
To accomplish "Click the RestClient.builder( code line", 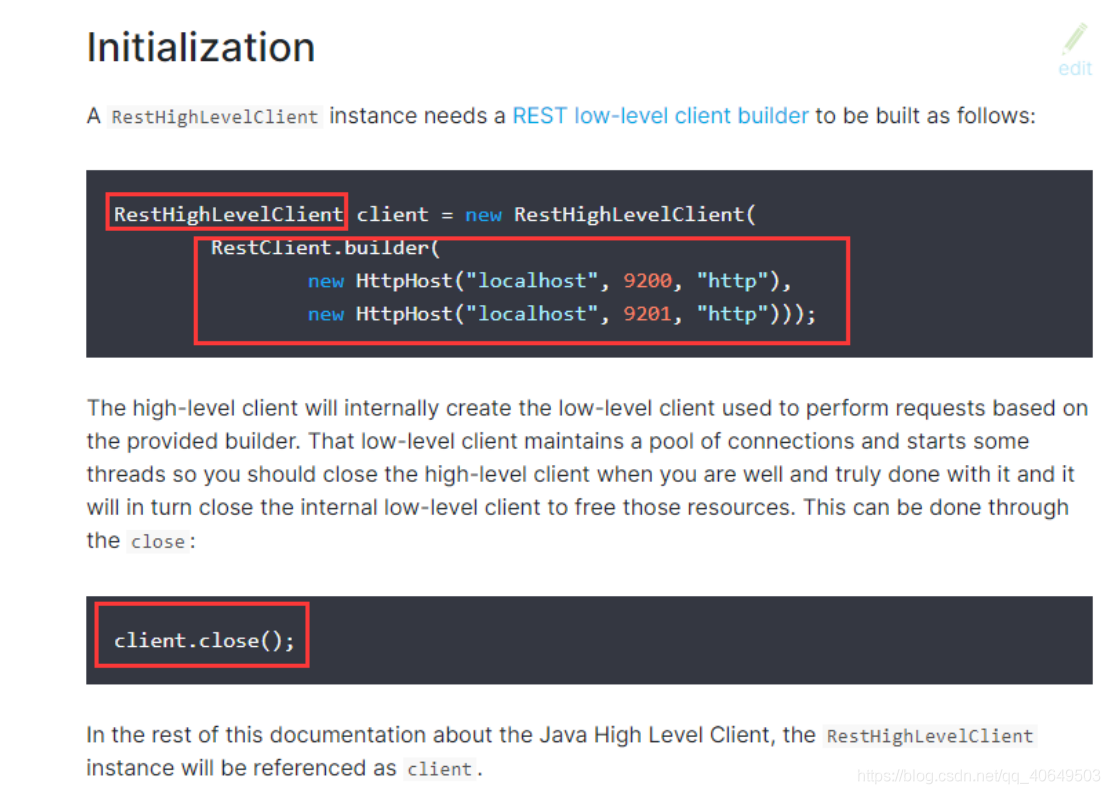I will 326,248.
